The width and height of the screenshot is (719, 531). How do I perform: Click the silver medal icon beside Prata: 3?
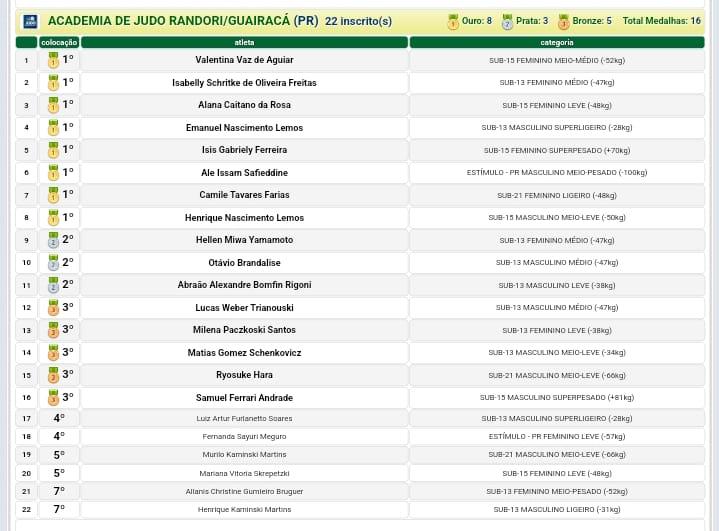[507, 22]
